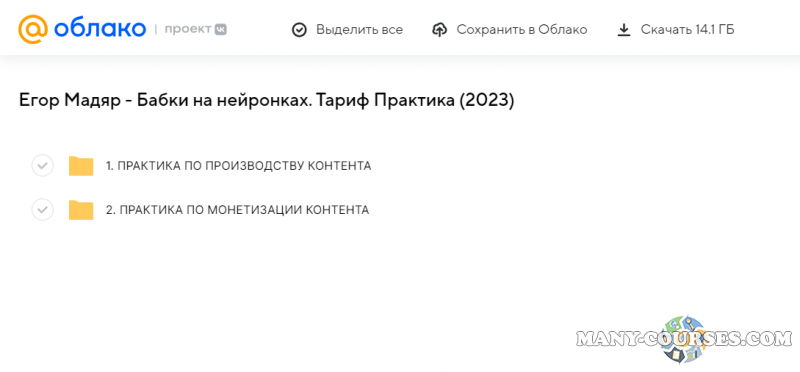Screen dimensions: 800x372
Task: Click the yellow folder icon for ПРОИЗВОДСТВУ КОНТЕНТА
Action: pos(81,166)
